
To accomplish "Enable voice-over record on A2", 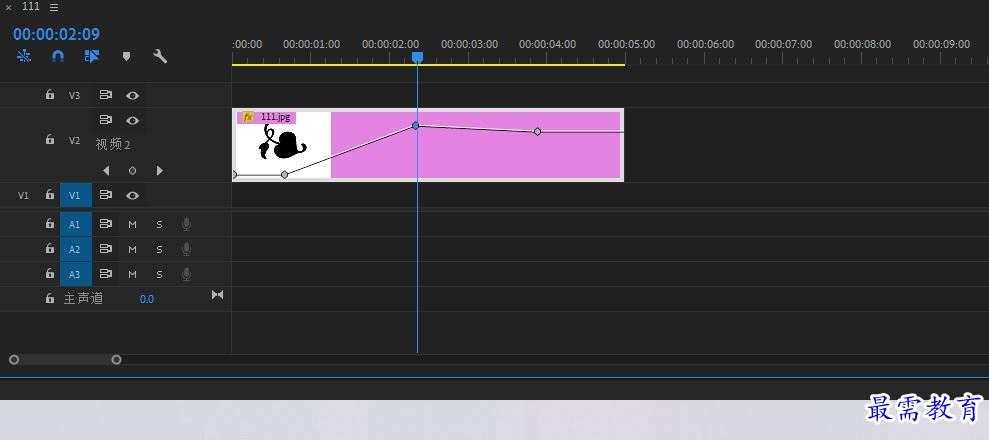I will 186,249.
